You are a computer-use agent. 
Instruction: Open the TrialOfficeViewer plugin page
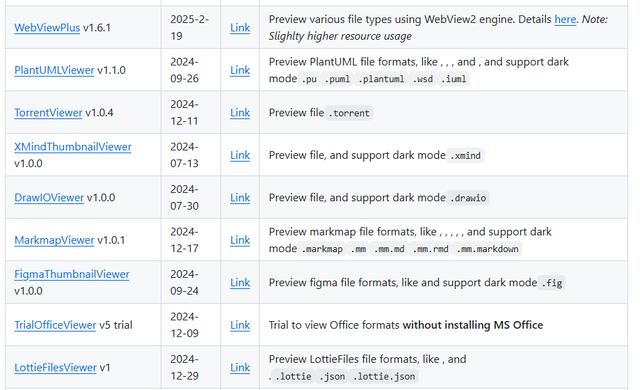[x=55, y=325]
